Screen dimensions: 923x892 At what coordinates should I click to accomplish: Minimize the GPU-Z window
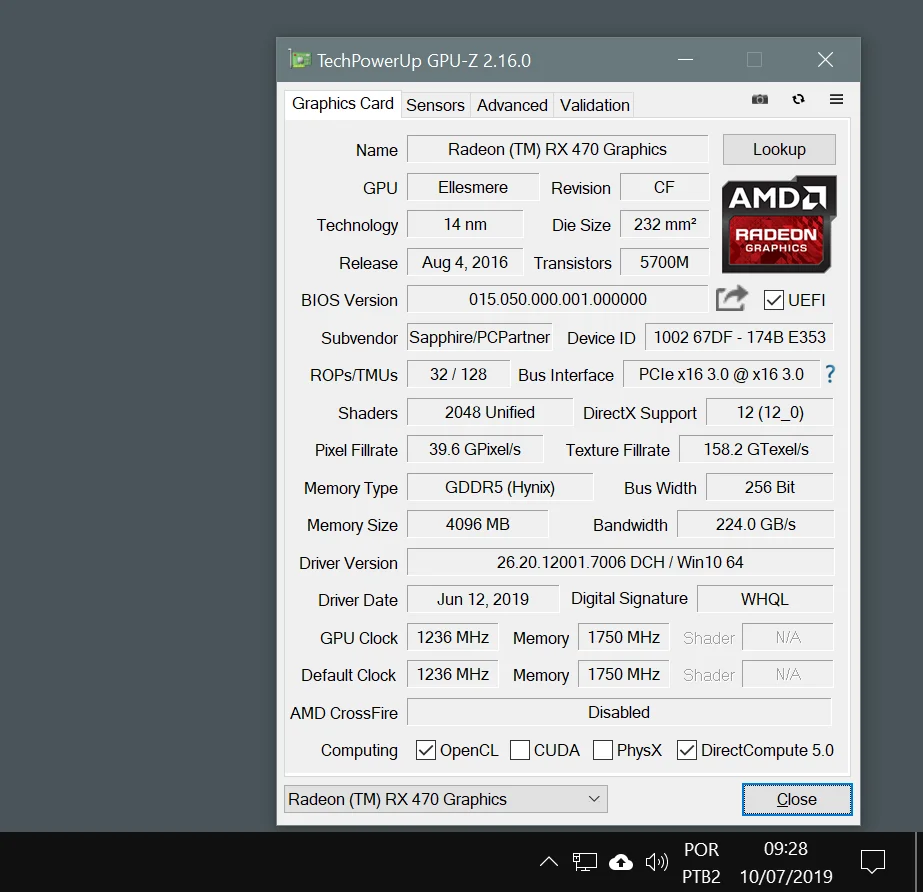(x=685, y=60)
